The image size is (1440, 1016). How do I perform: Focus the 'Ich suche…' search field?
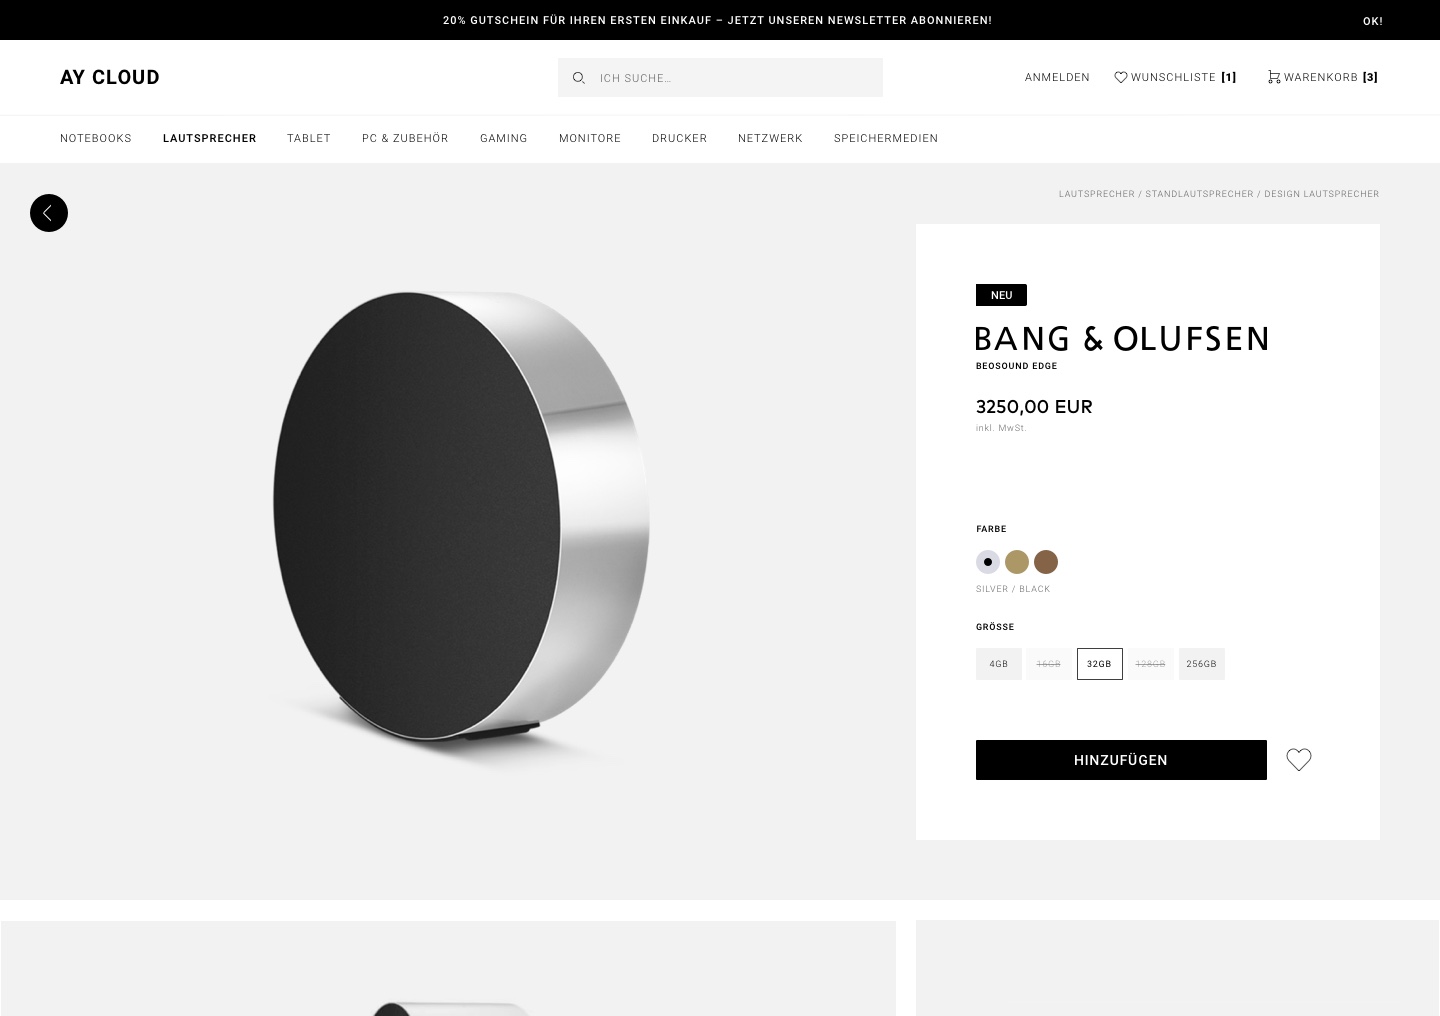pos(720,78)
